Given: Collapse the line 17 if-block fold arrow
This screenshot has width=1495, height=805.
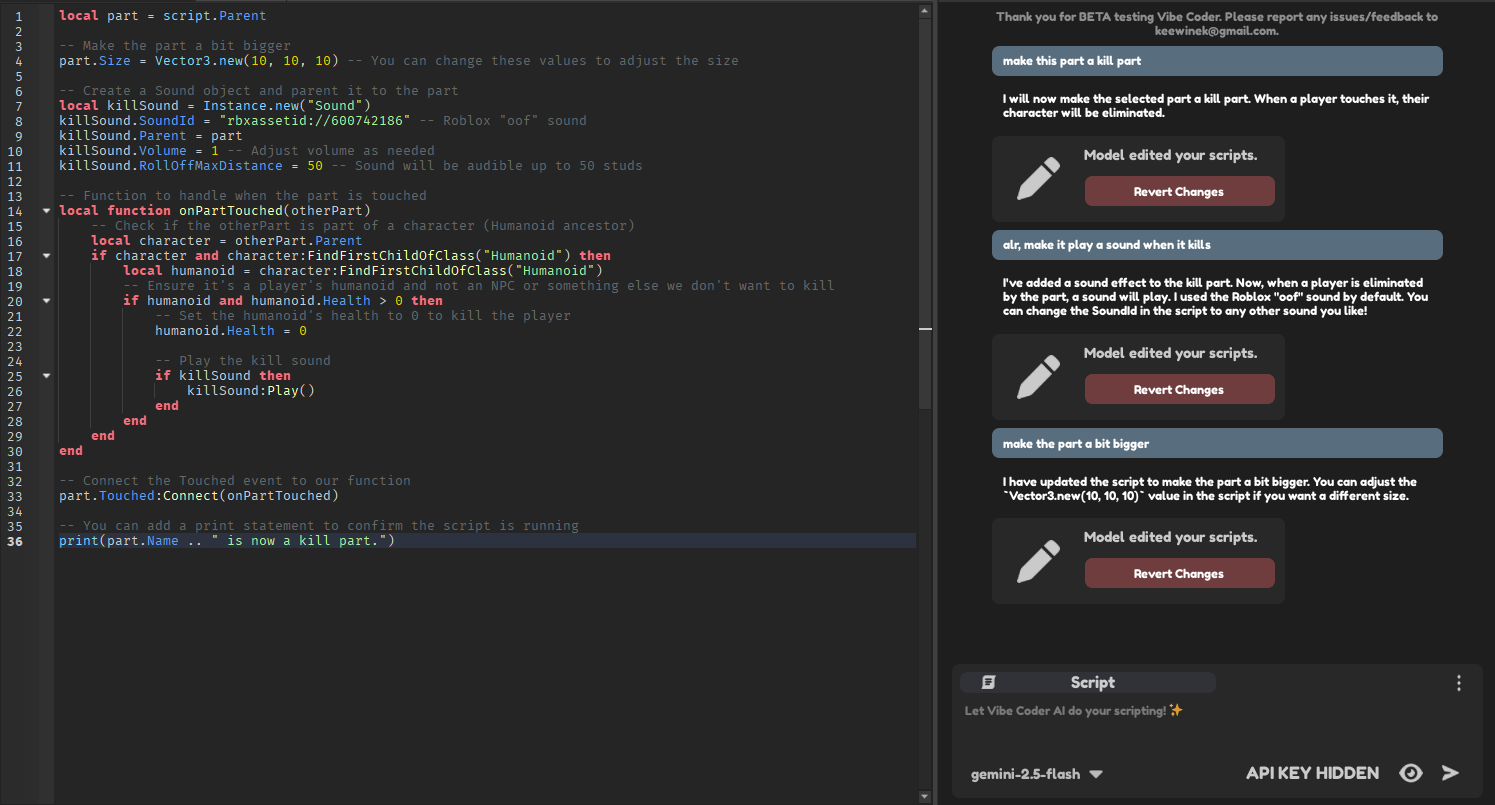Looking at the screenshot, I should point(46,256).
